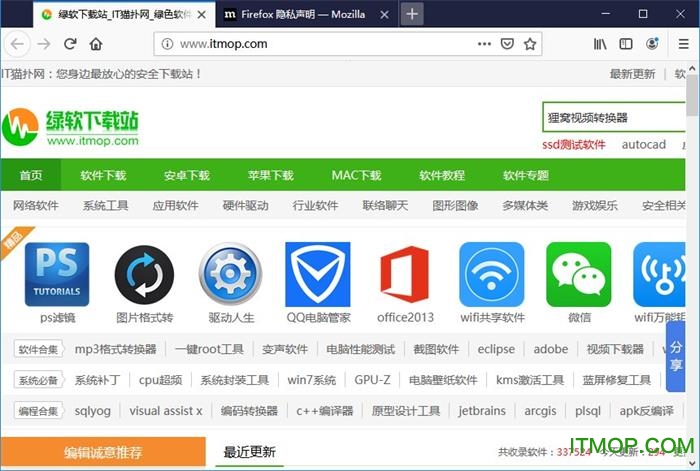Open the wifi共享软件 icon
The image size is (700, 471).
click(492, 274)
